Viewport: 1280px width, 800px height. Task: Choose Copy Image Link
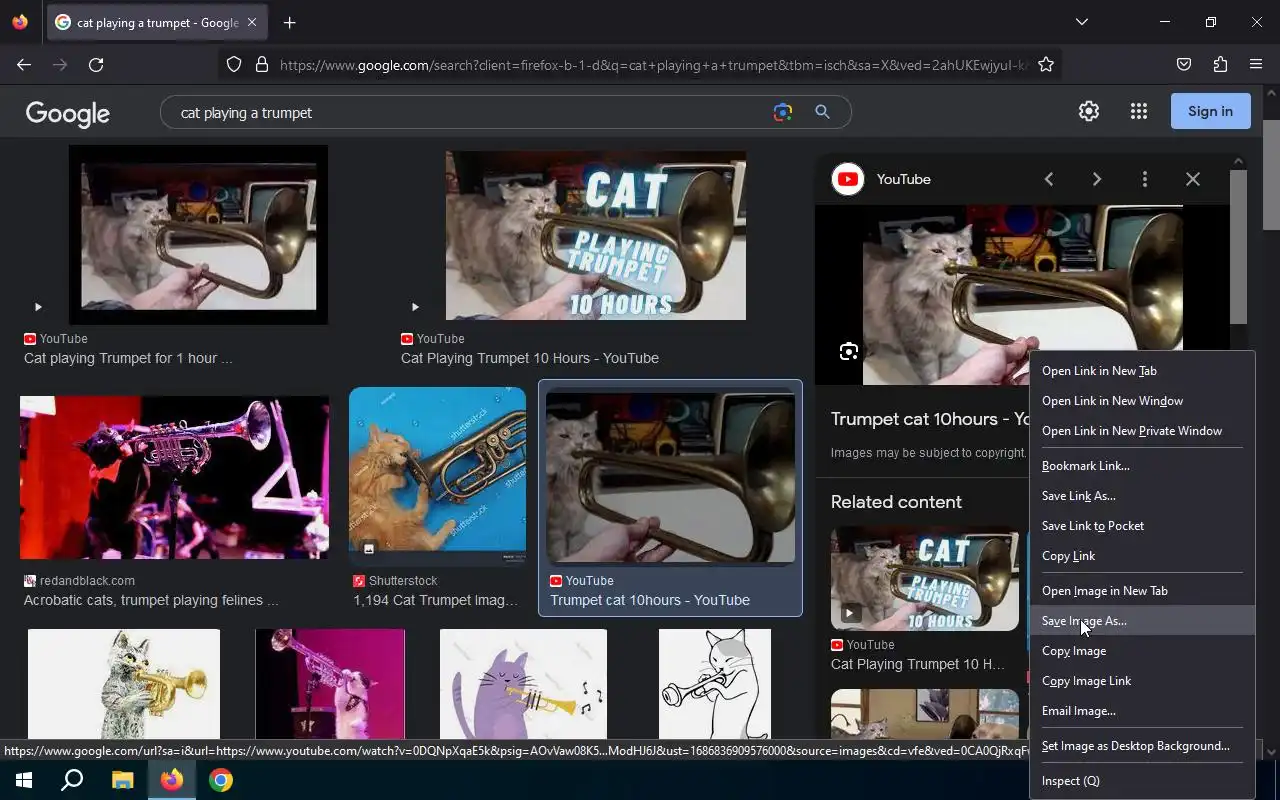coord(1142,681)
